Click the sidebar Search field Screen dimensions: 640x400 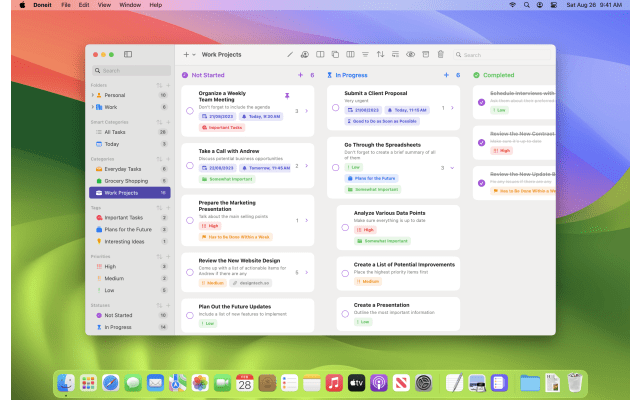pyautogui.click(x=131, y=71)
